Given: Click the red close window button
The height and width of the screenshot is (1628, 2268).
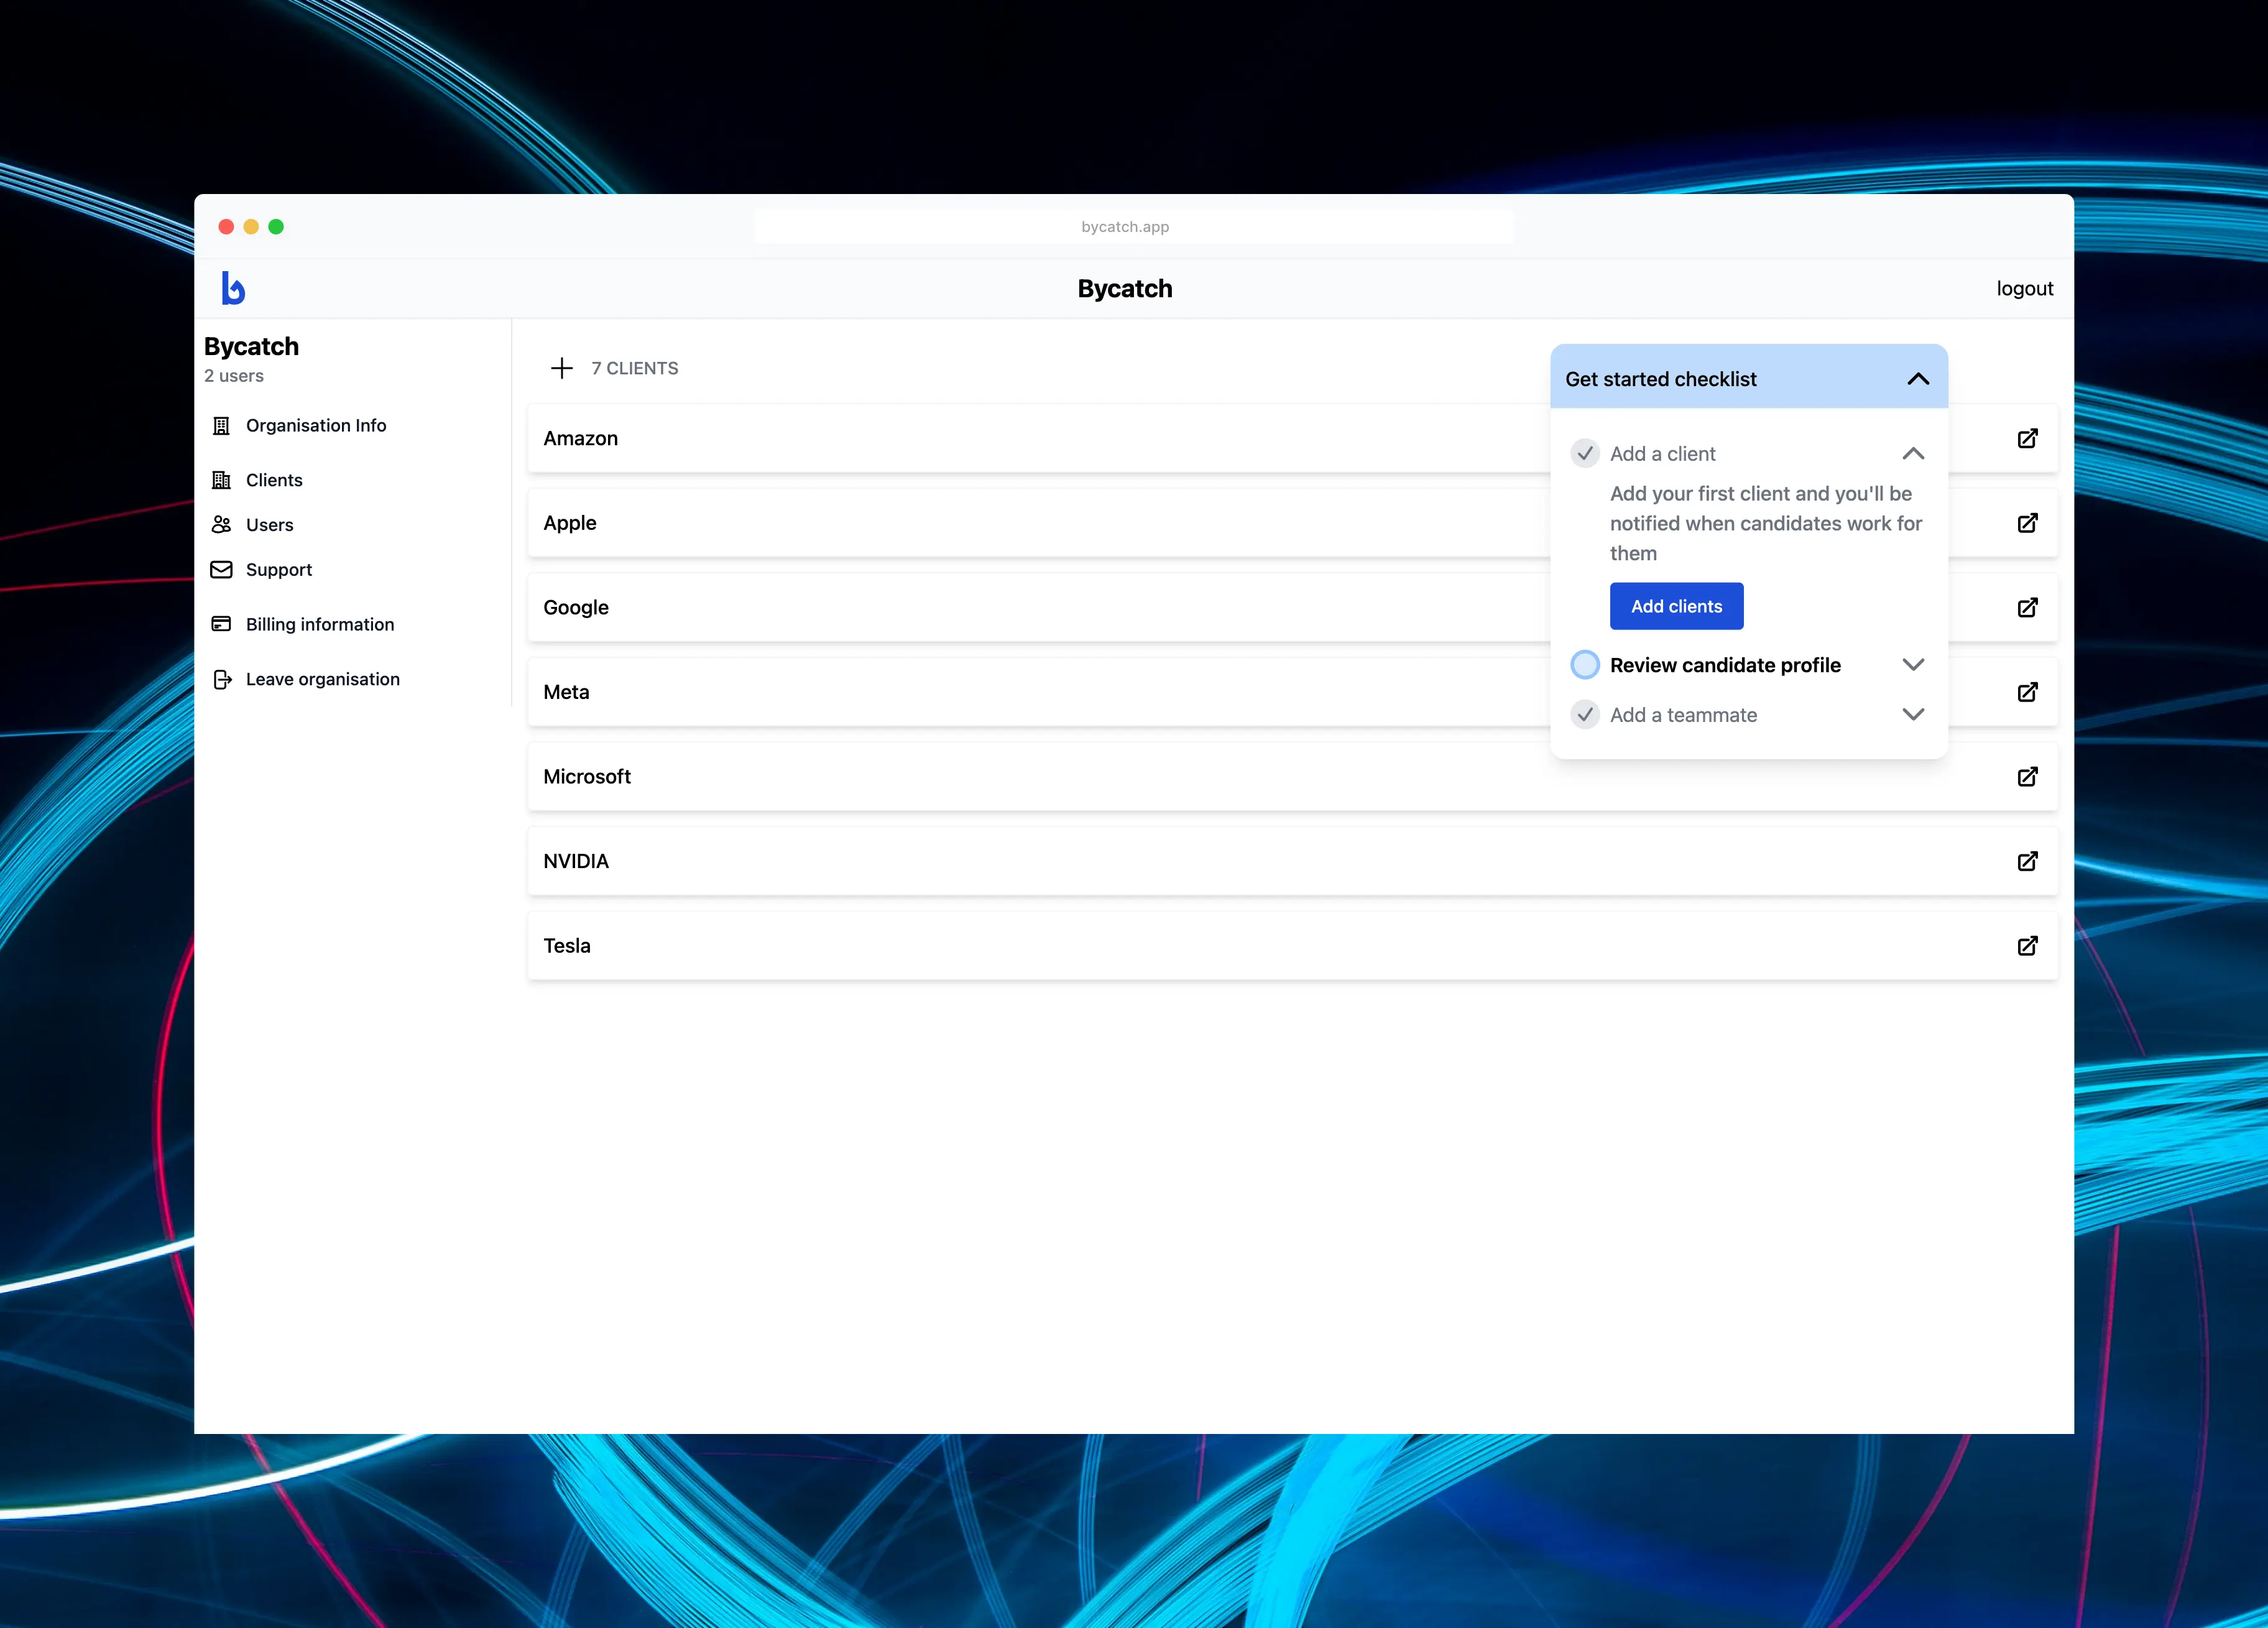Looking at the screenshot, I should (x=226, y=227).
